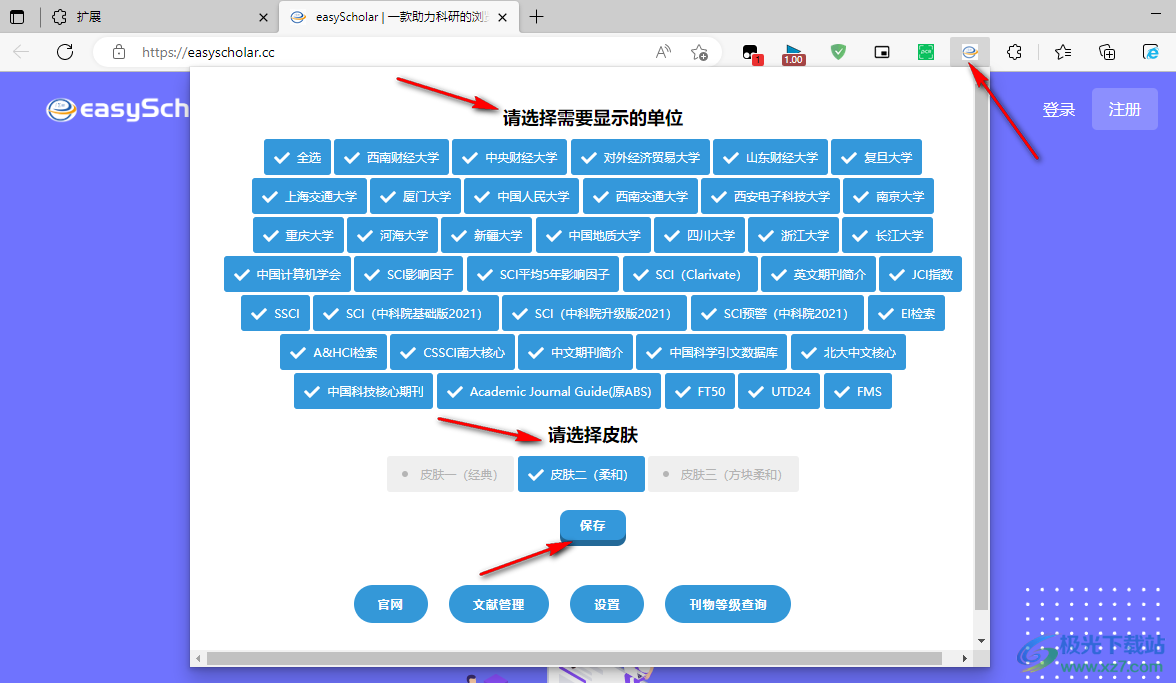The width and height of the screenshot is (1176, 683).
Task: Toggle EI检索 checkbox
Action: pos(906,313)
